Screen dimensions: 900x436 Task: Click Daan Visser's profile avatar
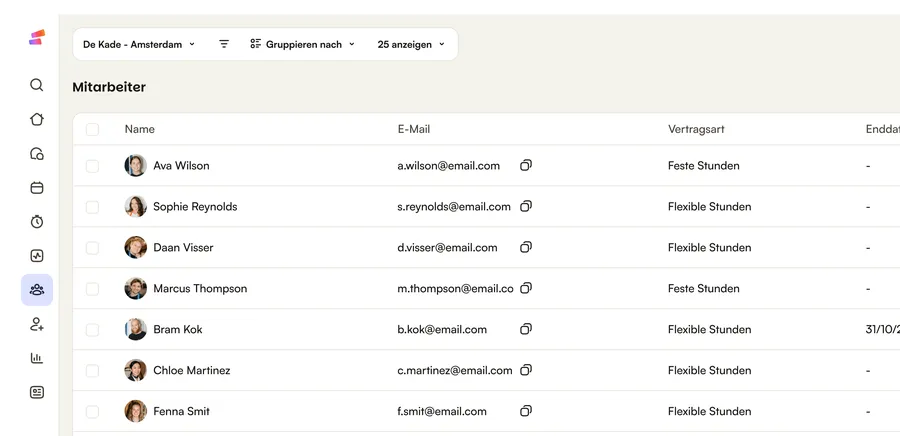pyautogui.click(x=135, y=247)
